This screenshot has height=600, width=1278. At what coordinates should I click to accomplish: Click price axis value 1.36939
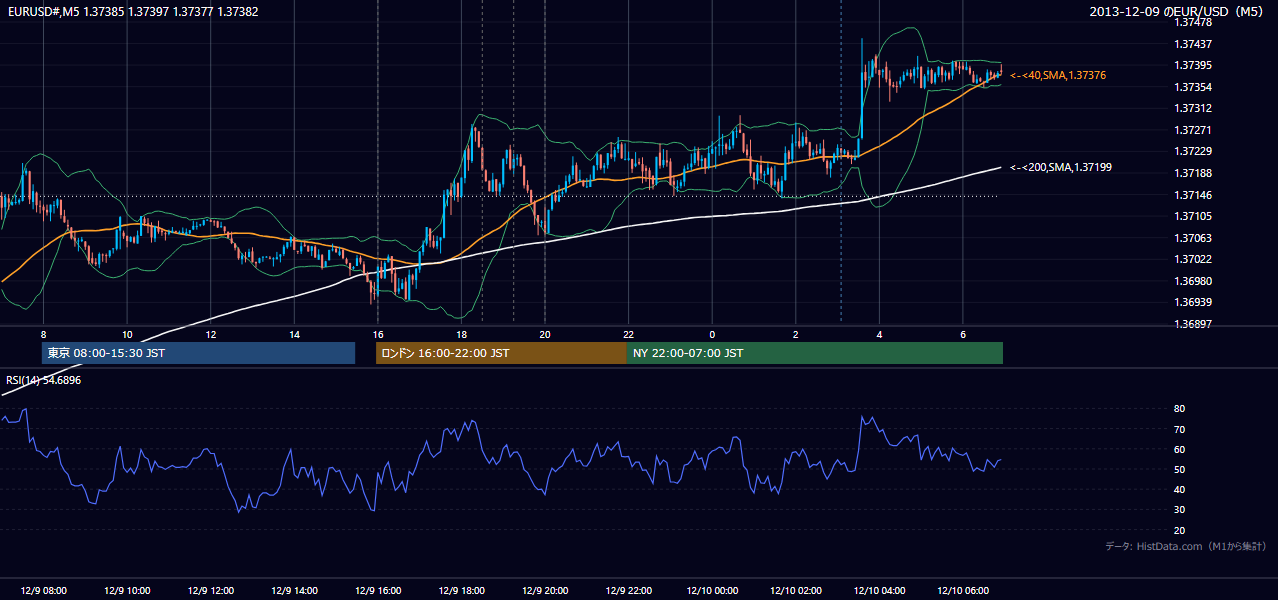[1193, 302]
